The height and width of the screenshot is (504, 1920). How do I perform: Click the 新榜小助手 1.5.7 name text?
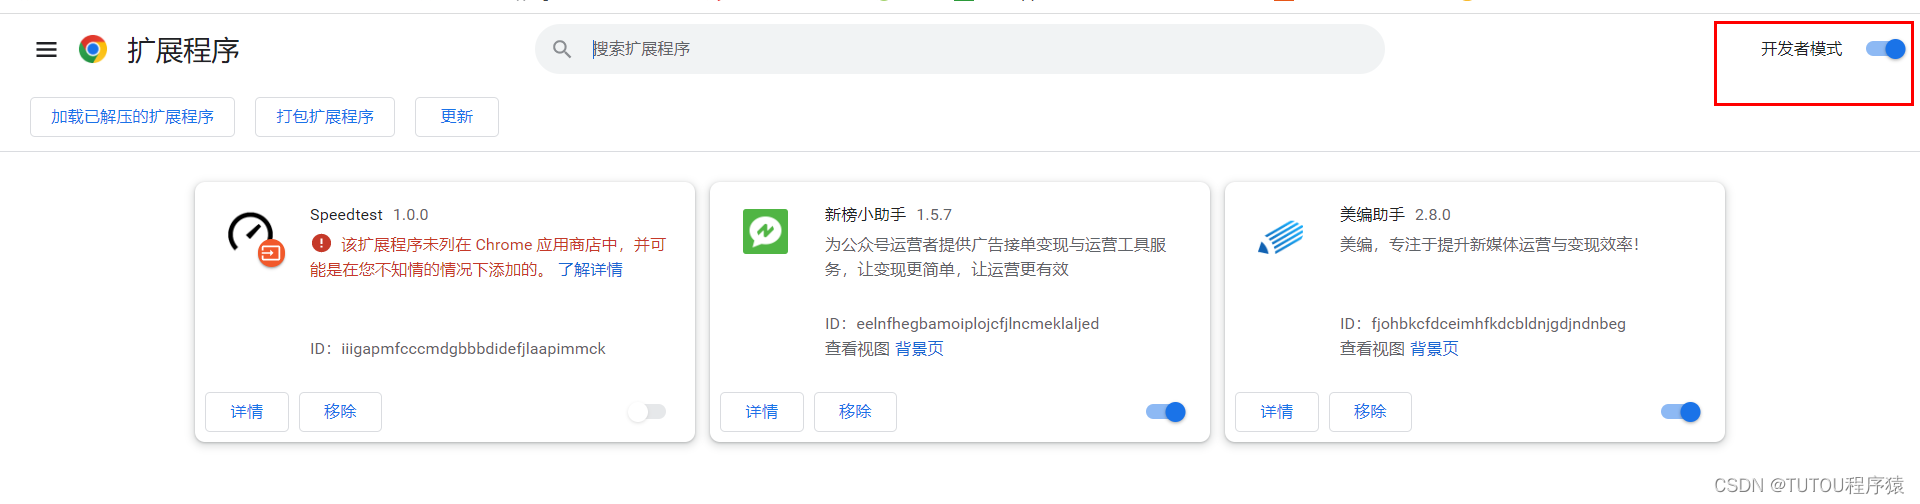(888, 215)
